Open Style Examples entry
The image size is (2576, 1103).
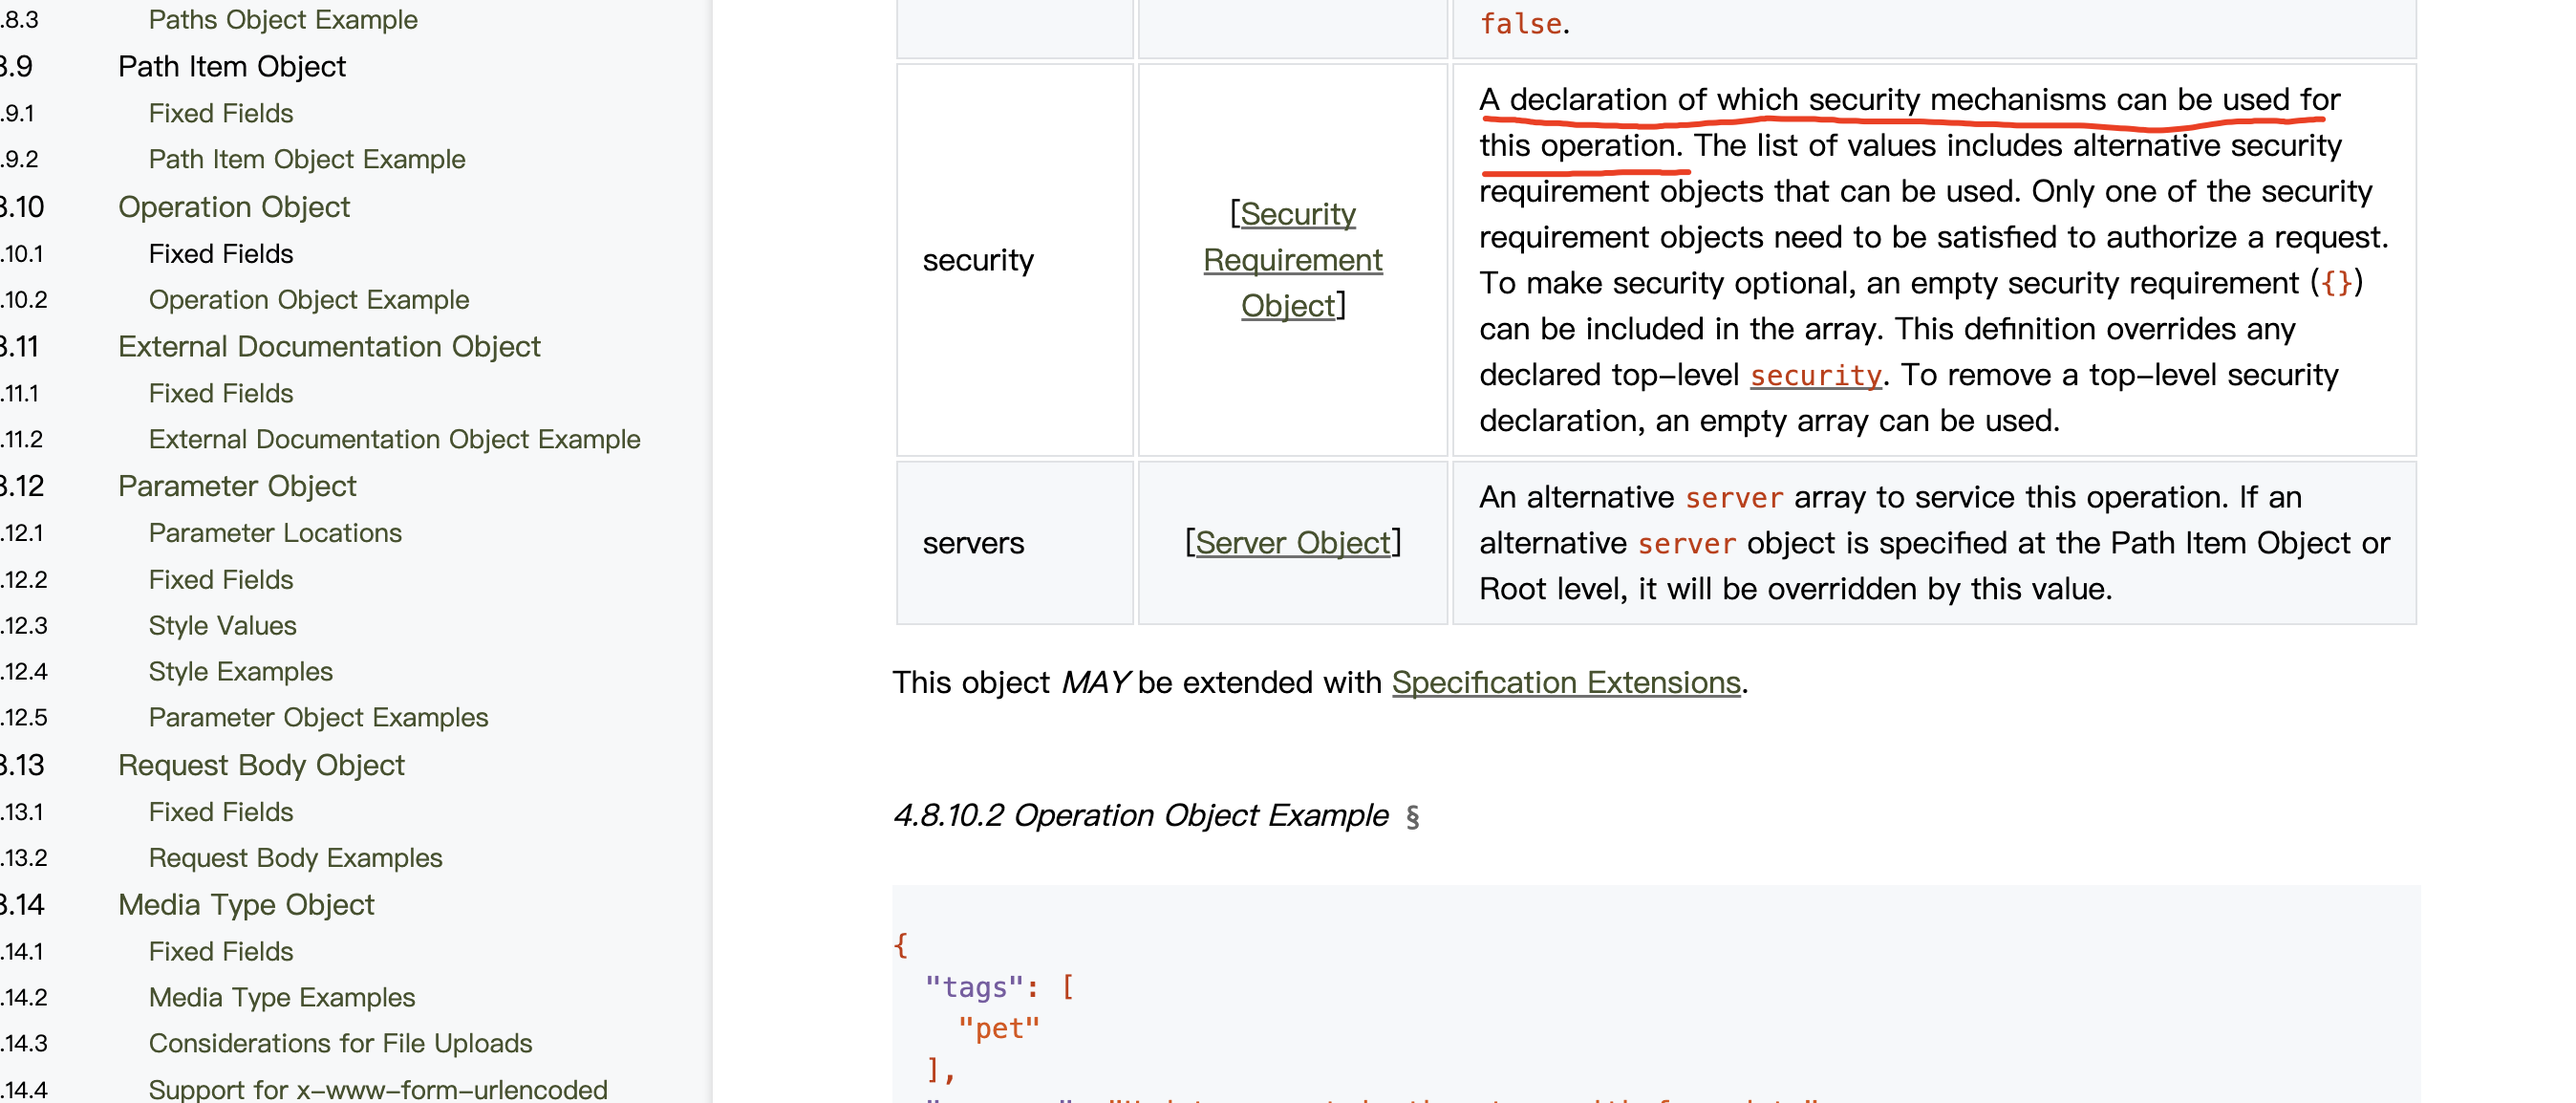[x=241, y=671]
